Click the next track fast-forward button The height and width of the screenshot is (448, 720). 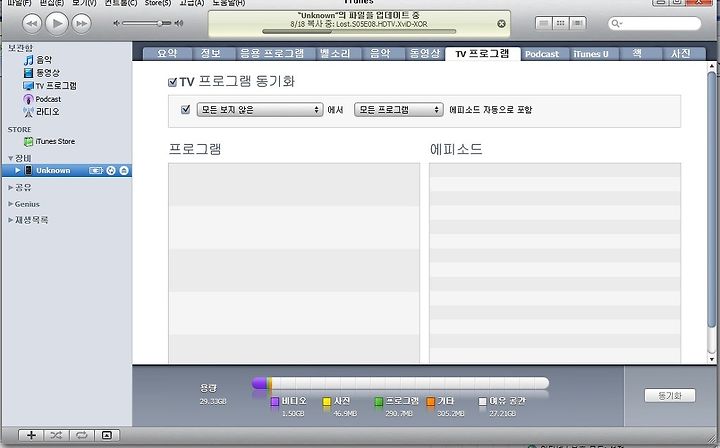coord(82,23)
